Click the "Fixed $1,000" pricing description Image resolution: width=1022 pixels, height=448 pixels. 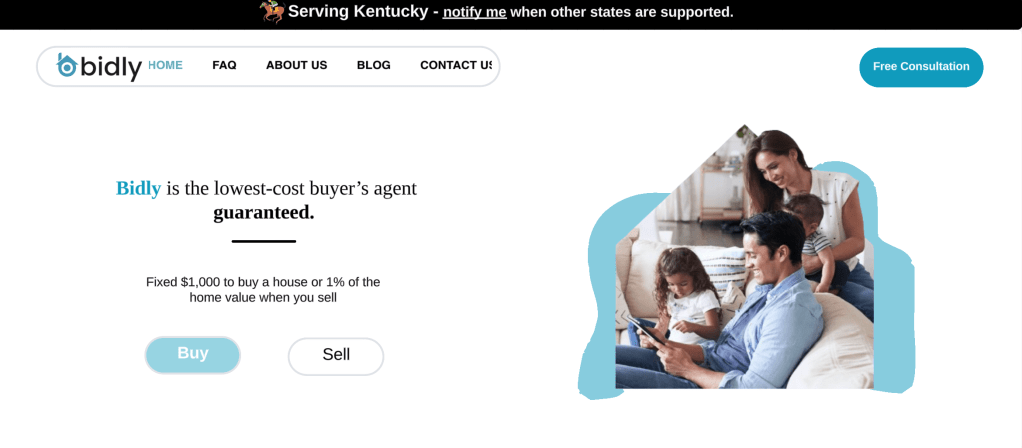click(263, 290)
